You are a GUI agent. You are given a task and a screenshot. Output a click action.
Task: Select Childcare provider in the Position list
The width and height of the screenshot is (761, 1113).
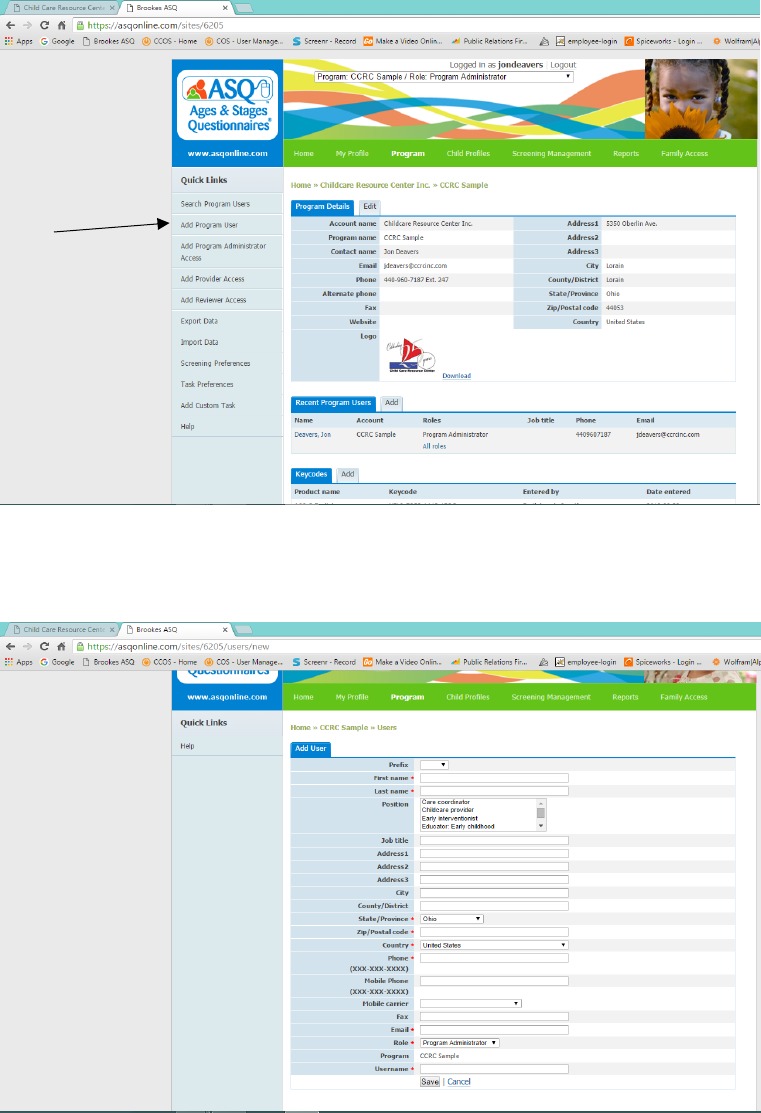[x=449, y=810]
